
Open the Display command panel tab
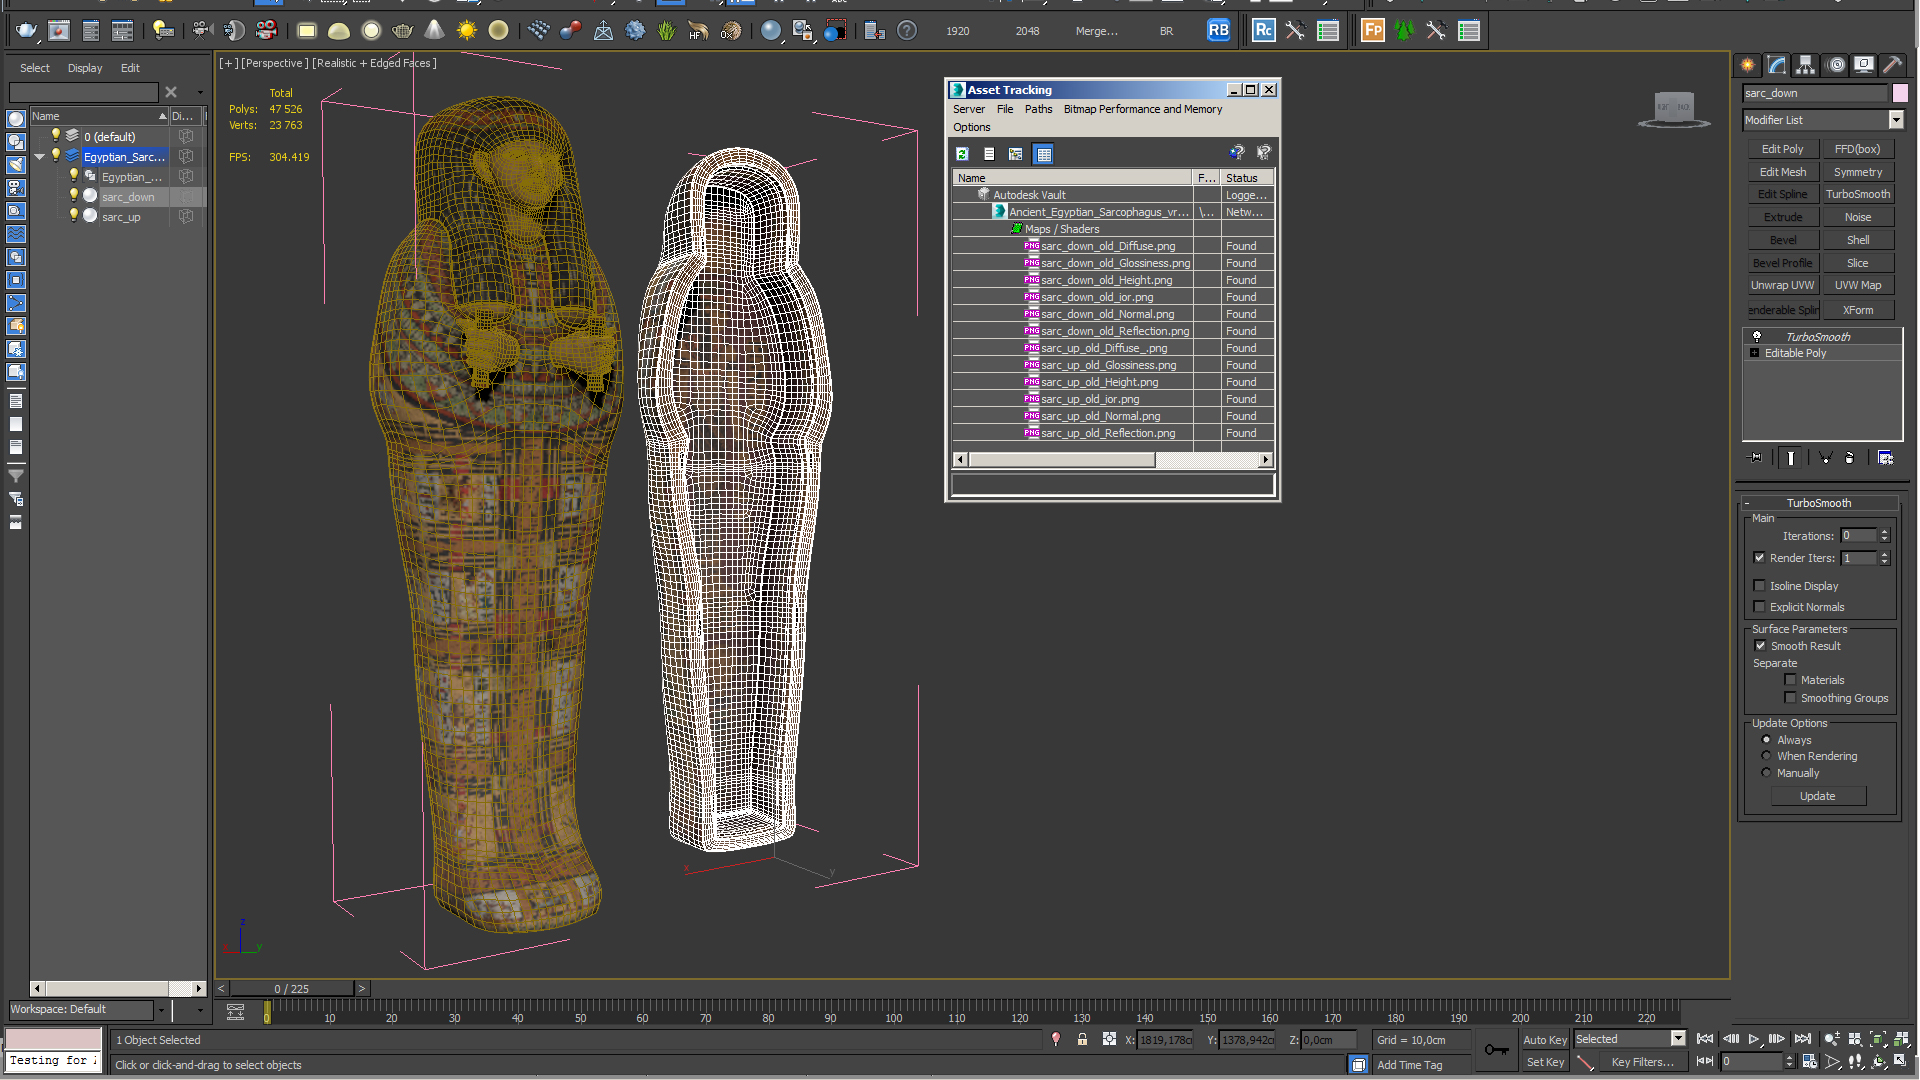[1864, 65]
